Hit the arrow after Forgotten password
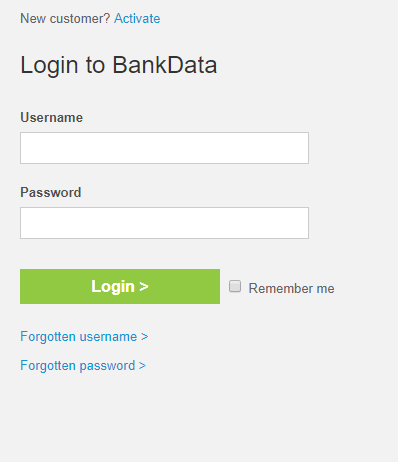Image resolution: width=398 pixels, height=462 pixels. [142, 366]
